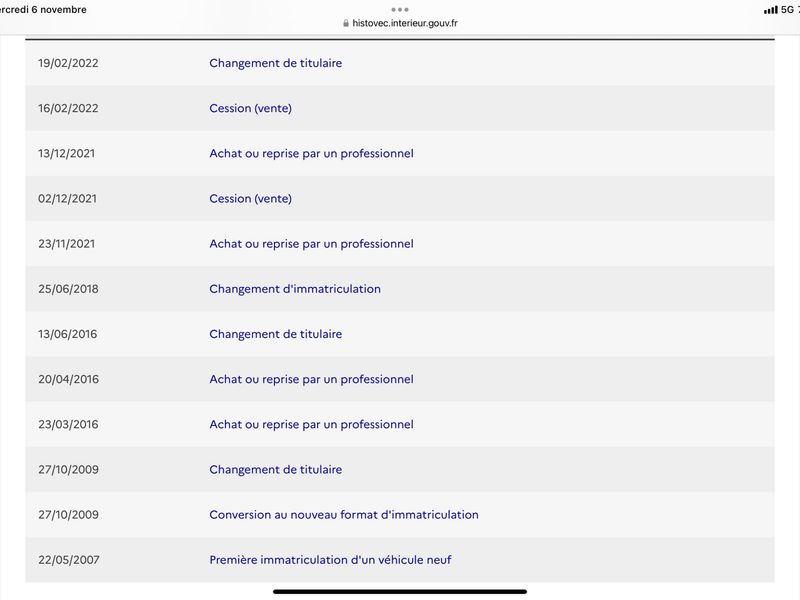Tap the mercredi 6 novembre status bar date
This screenshot has width=800, height=600.
pyautogui.click(x=43, y=9)
